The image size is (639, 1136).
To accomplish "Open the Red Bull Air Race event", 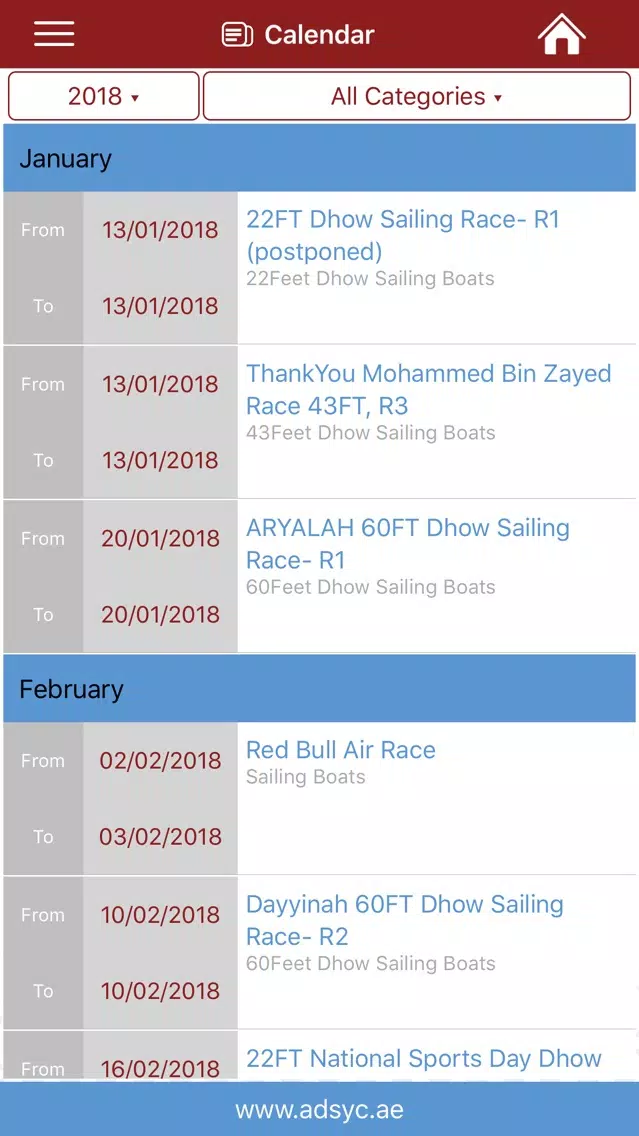I will point(341,750).
